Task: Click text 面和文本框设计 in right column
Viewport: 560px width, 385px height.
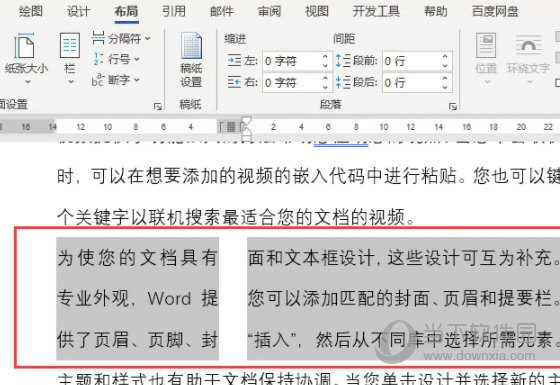Action: [x=311, y=258]
